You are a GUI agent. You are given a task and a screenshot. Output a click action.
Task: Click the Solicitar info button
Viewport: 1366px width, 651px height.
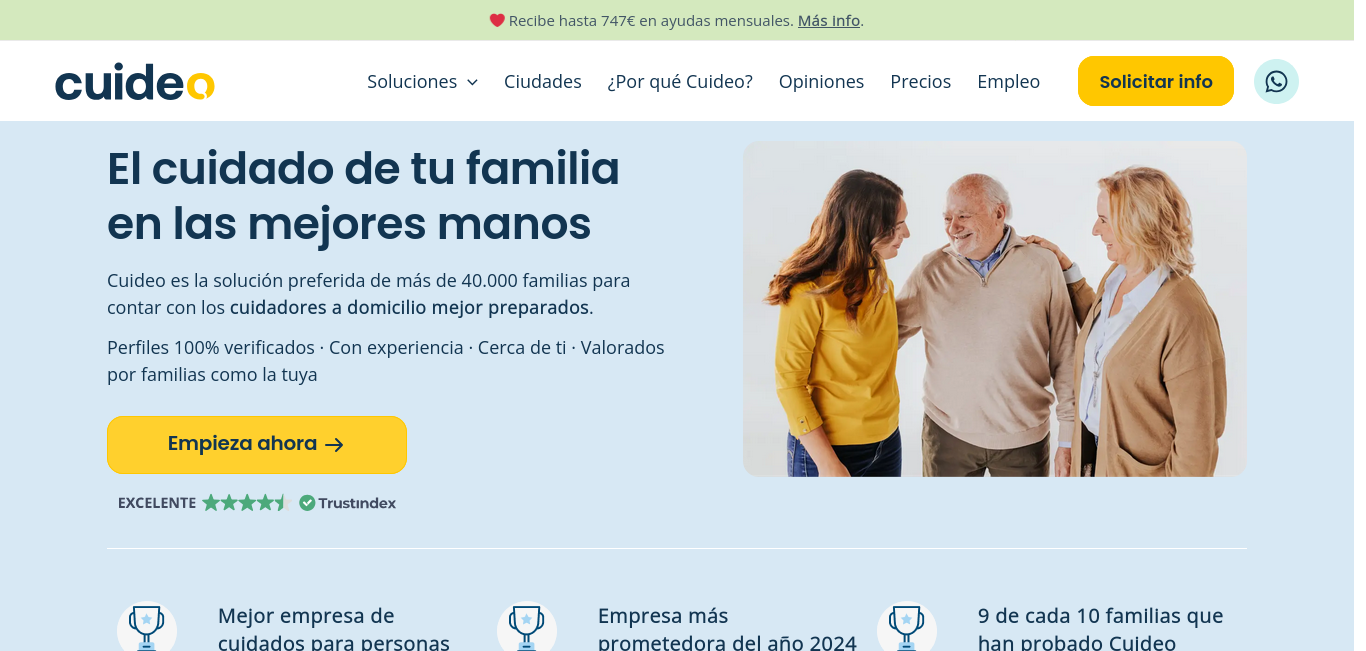tap(1156, 81)
